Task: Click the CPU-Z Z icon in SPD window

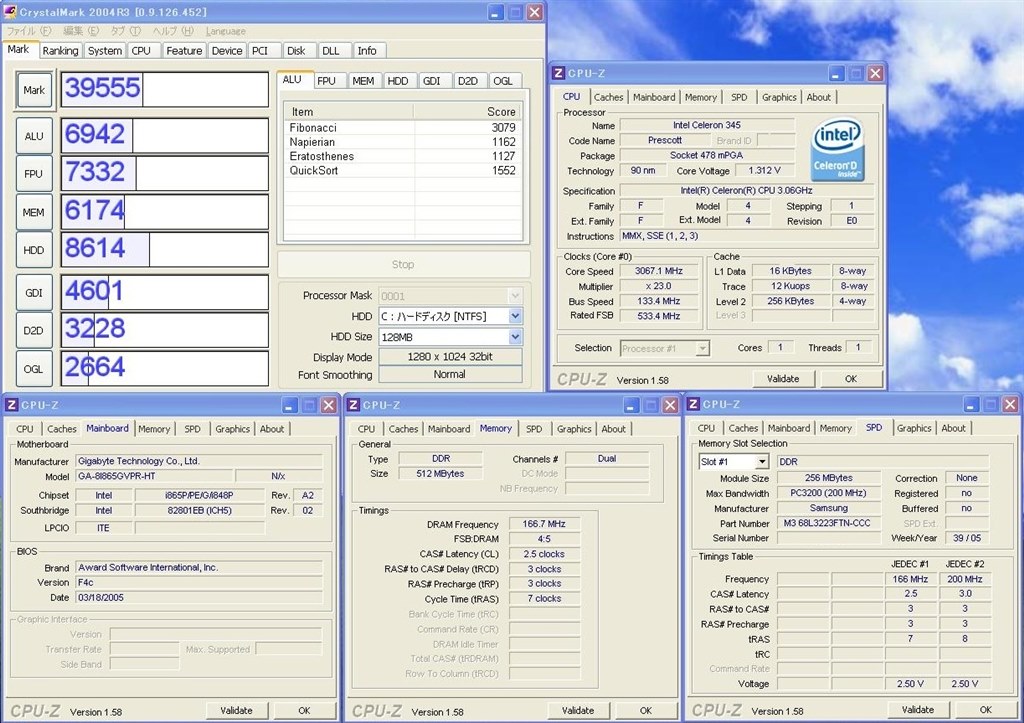Action: [694, 404]
